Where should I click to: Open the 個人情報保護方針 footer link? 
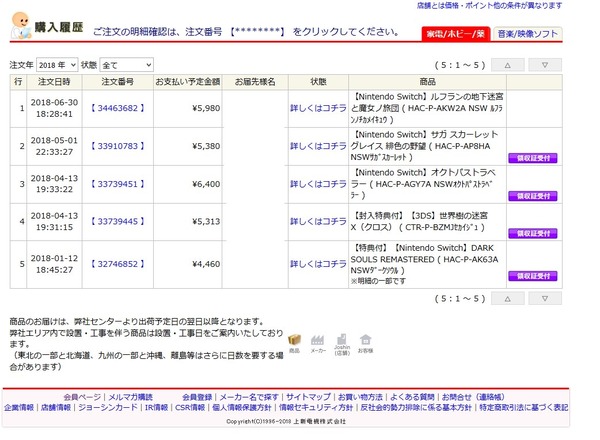[x=241, y=407]
